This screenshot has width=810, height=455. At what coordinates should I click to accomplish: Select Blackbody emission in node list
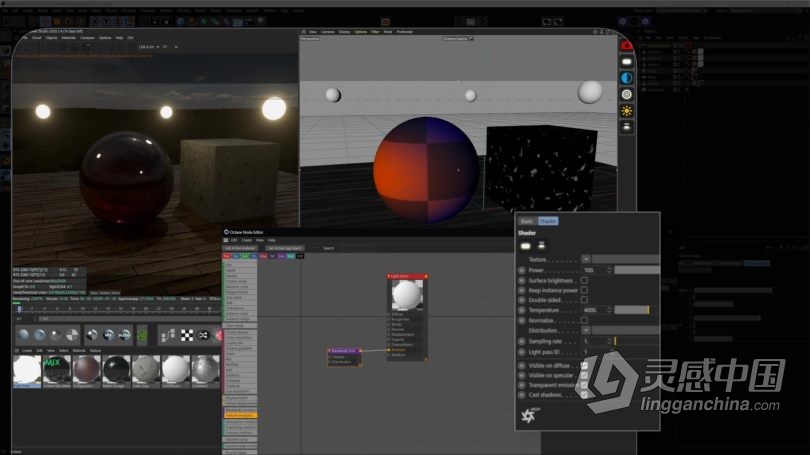(240, 410)
